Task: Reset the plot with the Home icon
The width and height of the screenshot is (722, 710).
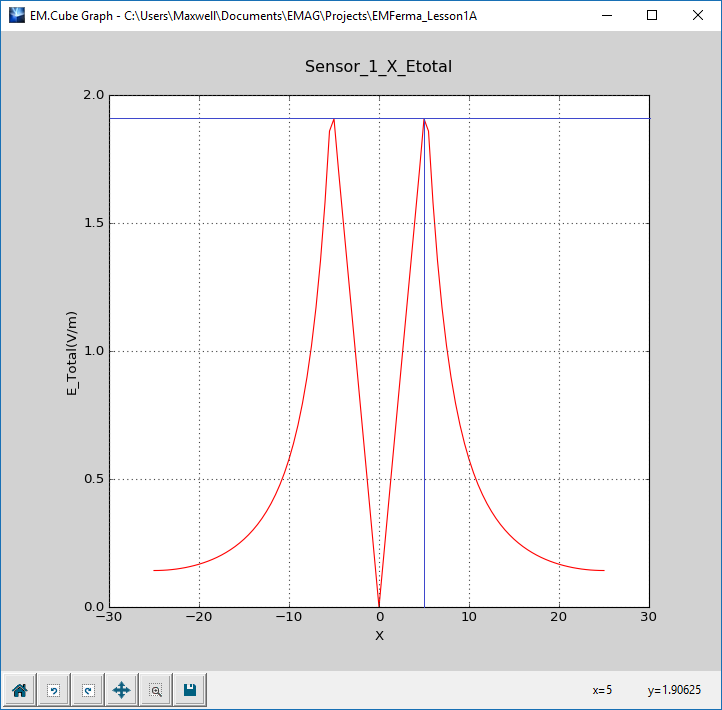Action: (19, 689)
